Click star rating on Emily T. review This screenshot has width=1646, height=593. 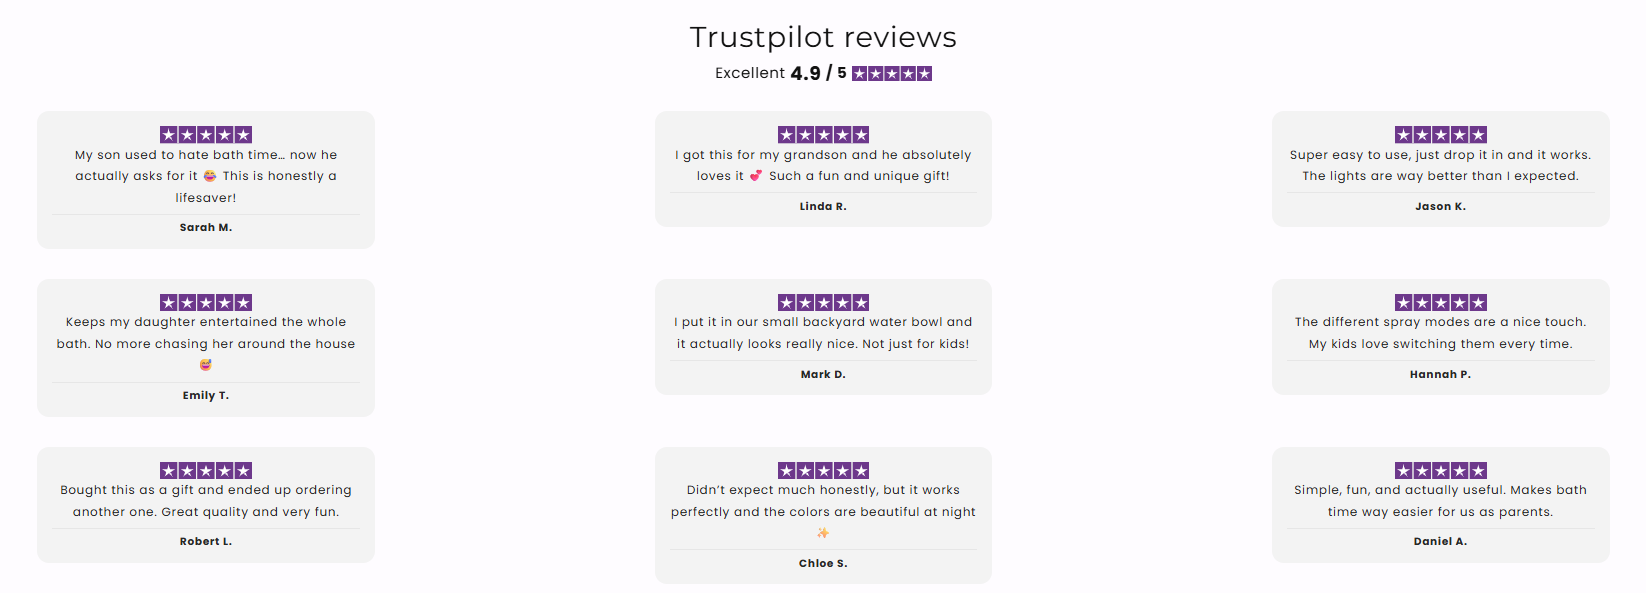pos(206,303)
